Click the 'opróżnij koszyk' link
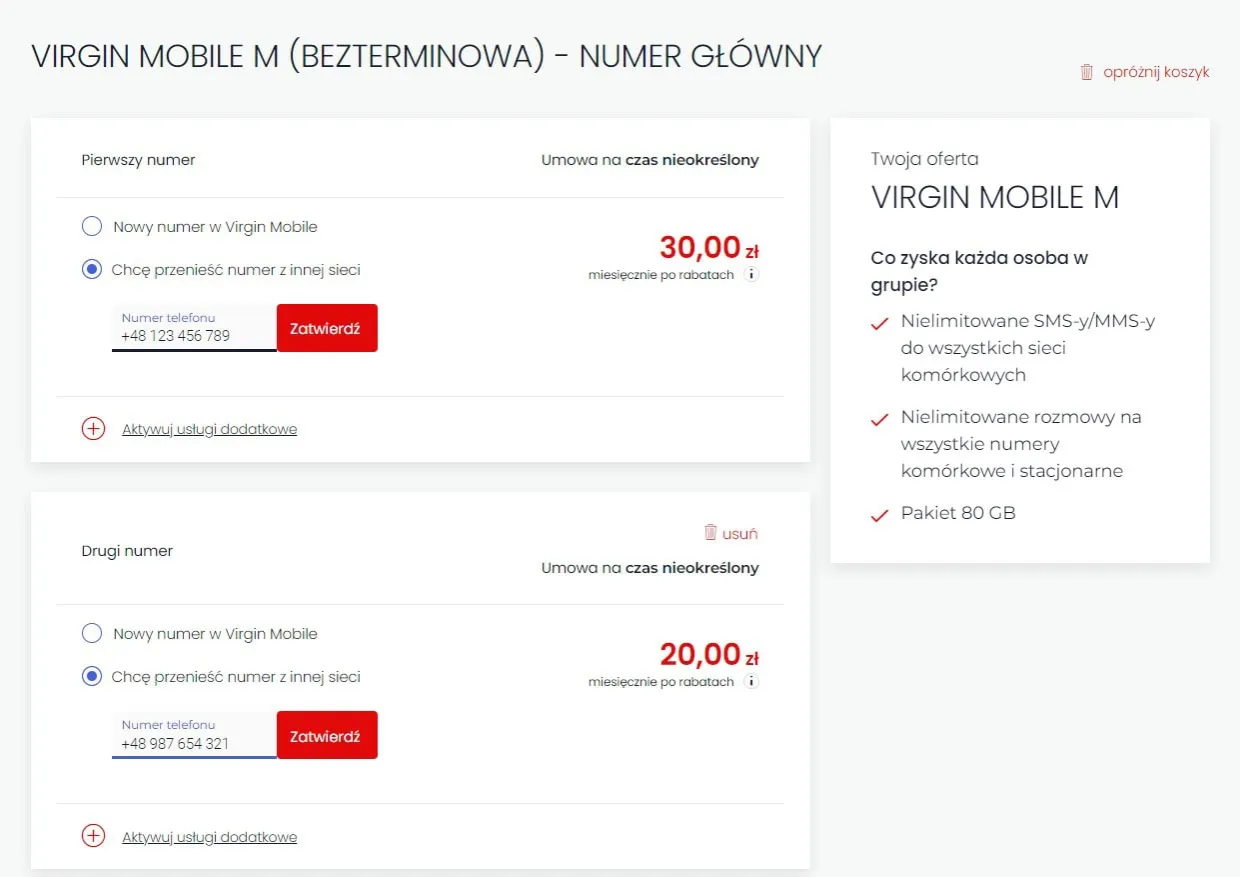1240x877 pixels. point(1156,72)
